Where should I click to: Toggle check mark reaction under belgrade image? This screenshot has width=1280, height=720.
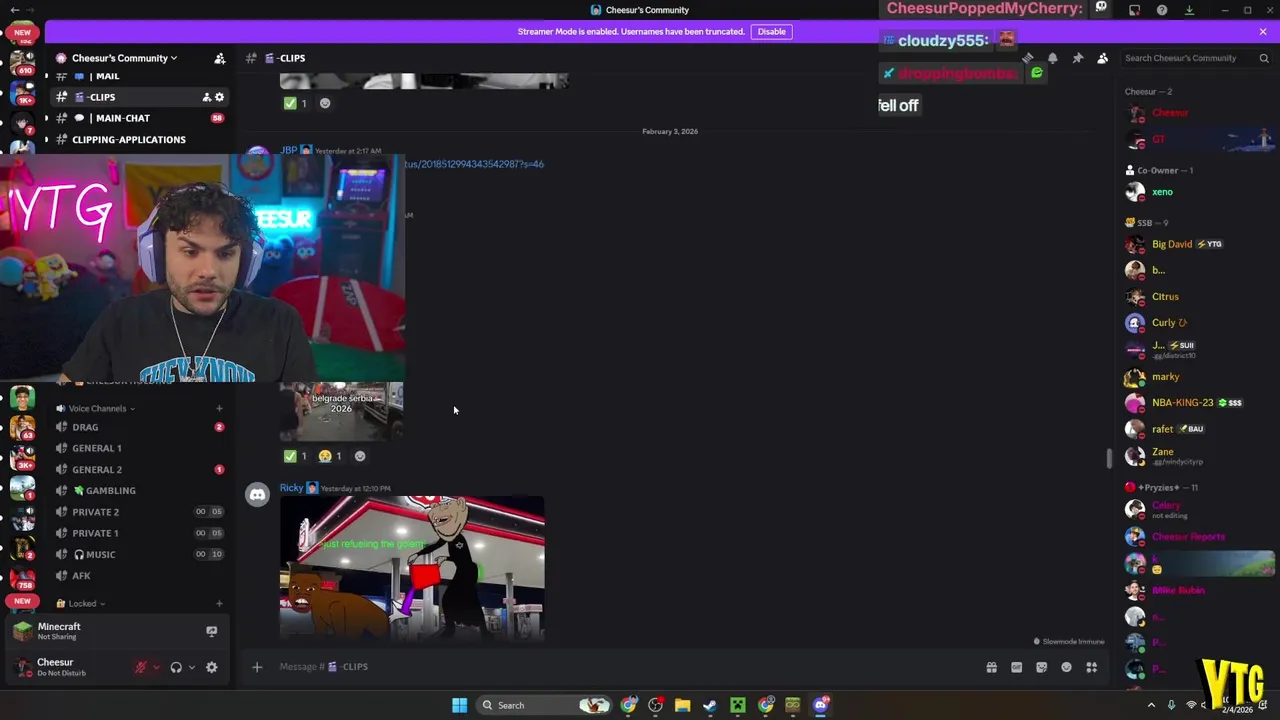point(296,456)
